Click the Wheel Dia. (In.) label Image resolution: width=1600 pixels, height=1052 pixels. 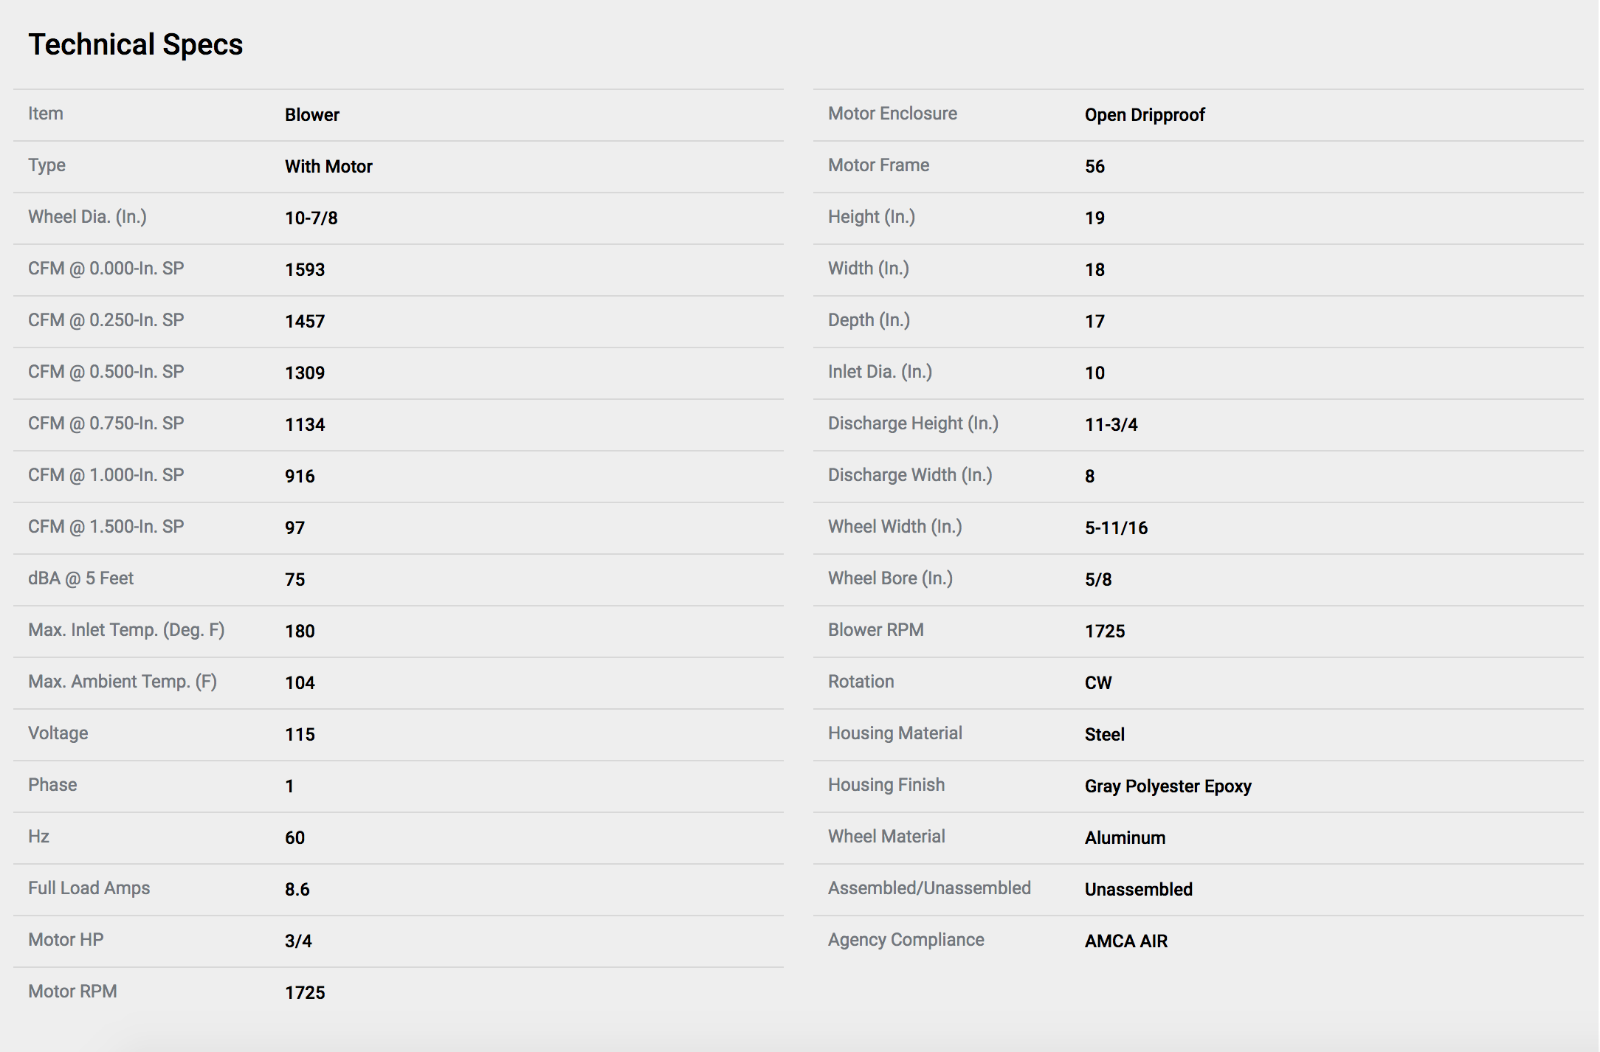(x=87, y=217)
